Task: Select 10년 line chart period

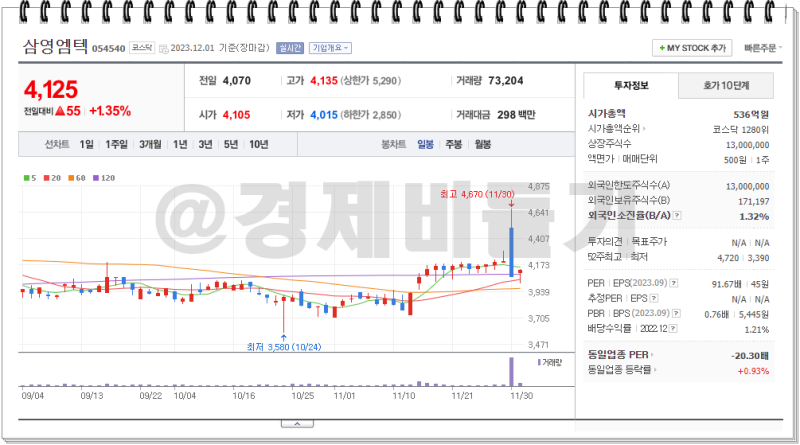Action: tap(259, 145)
